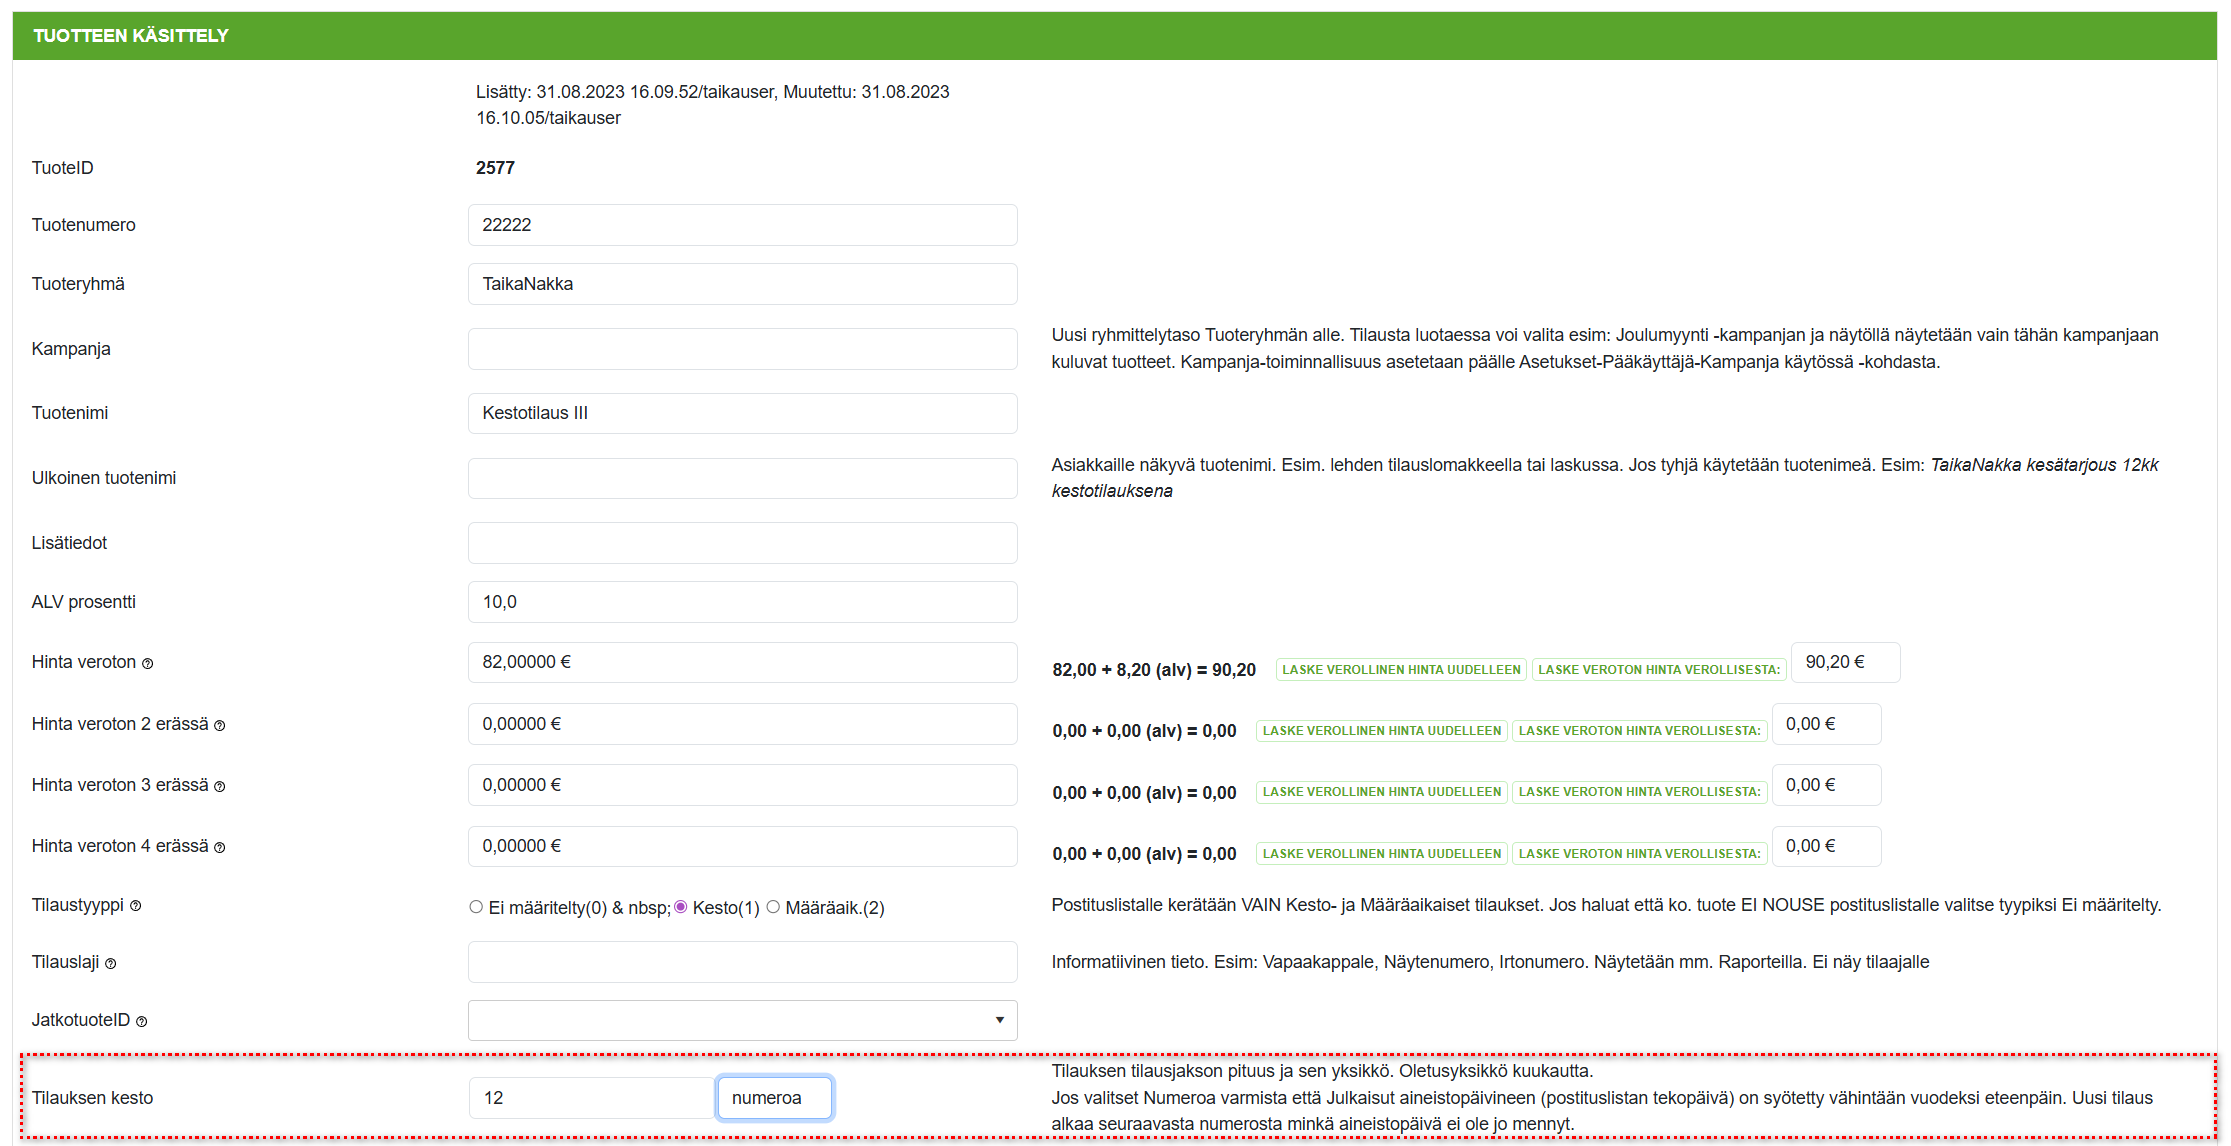Click help icon beside Hinta veroton 2 erässä
This screenshot has width=2231, height=1146.
click(220, 726)
